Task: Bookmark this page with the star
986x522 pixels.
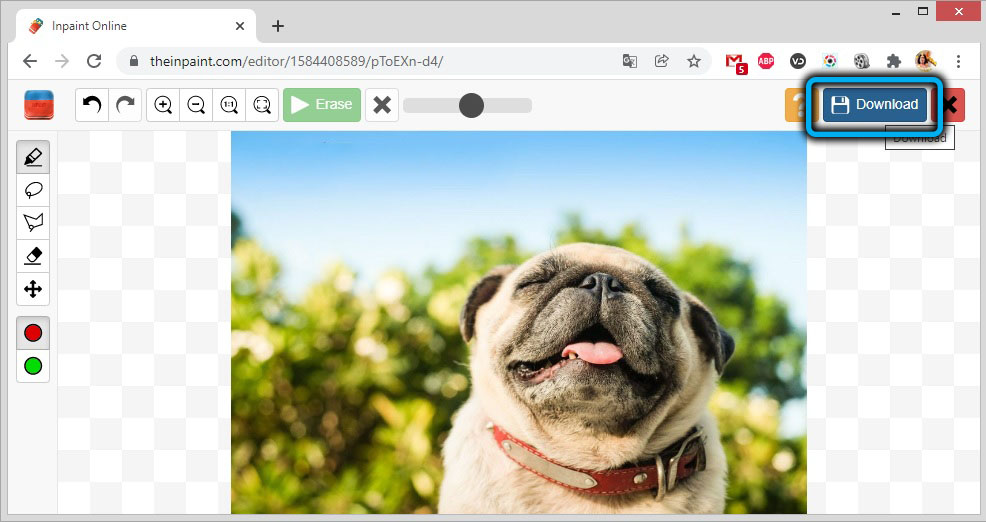Action: 694,61
